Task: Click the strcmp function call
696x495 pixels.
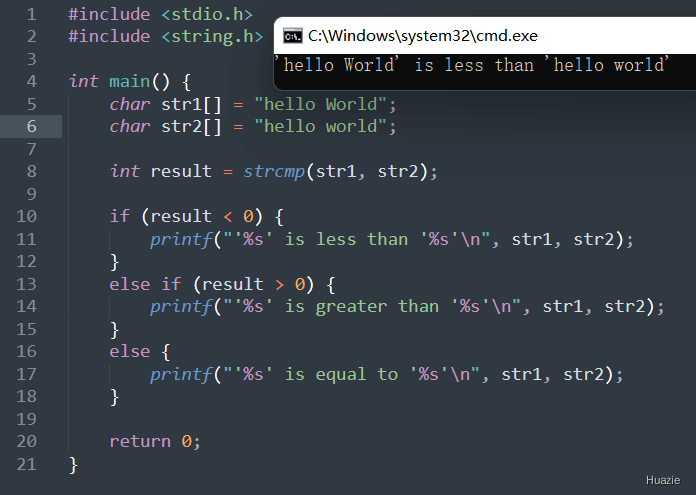Action: click(274, 172)
